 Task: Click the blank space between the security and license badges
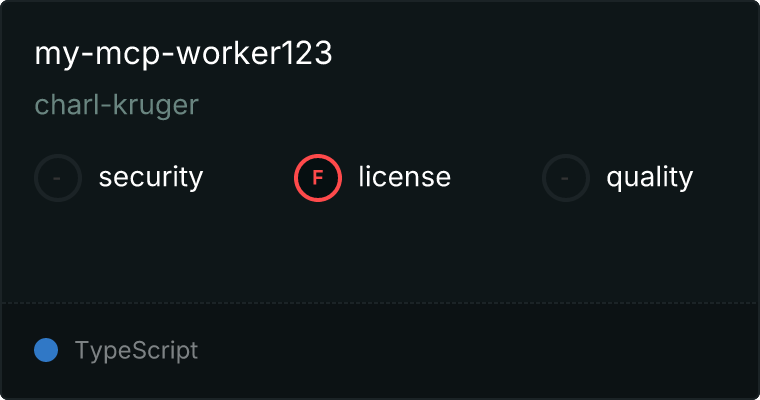[248, 178]
